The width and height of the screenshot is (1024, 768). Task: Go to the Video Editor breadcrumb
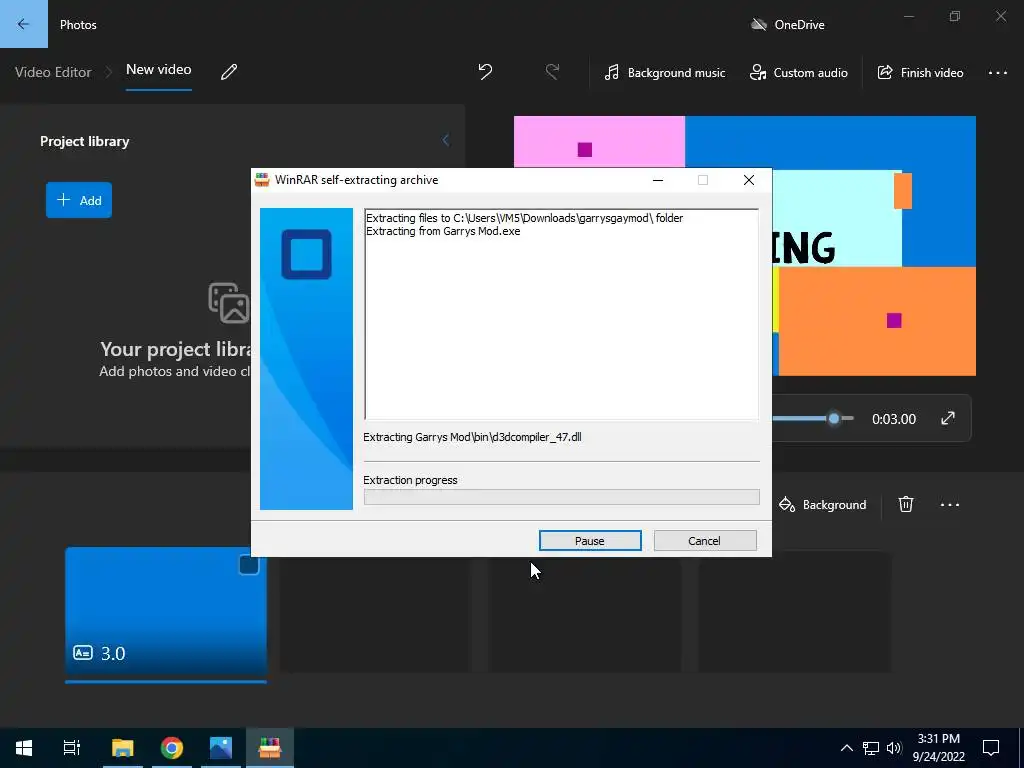click(x=53, y=72)
